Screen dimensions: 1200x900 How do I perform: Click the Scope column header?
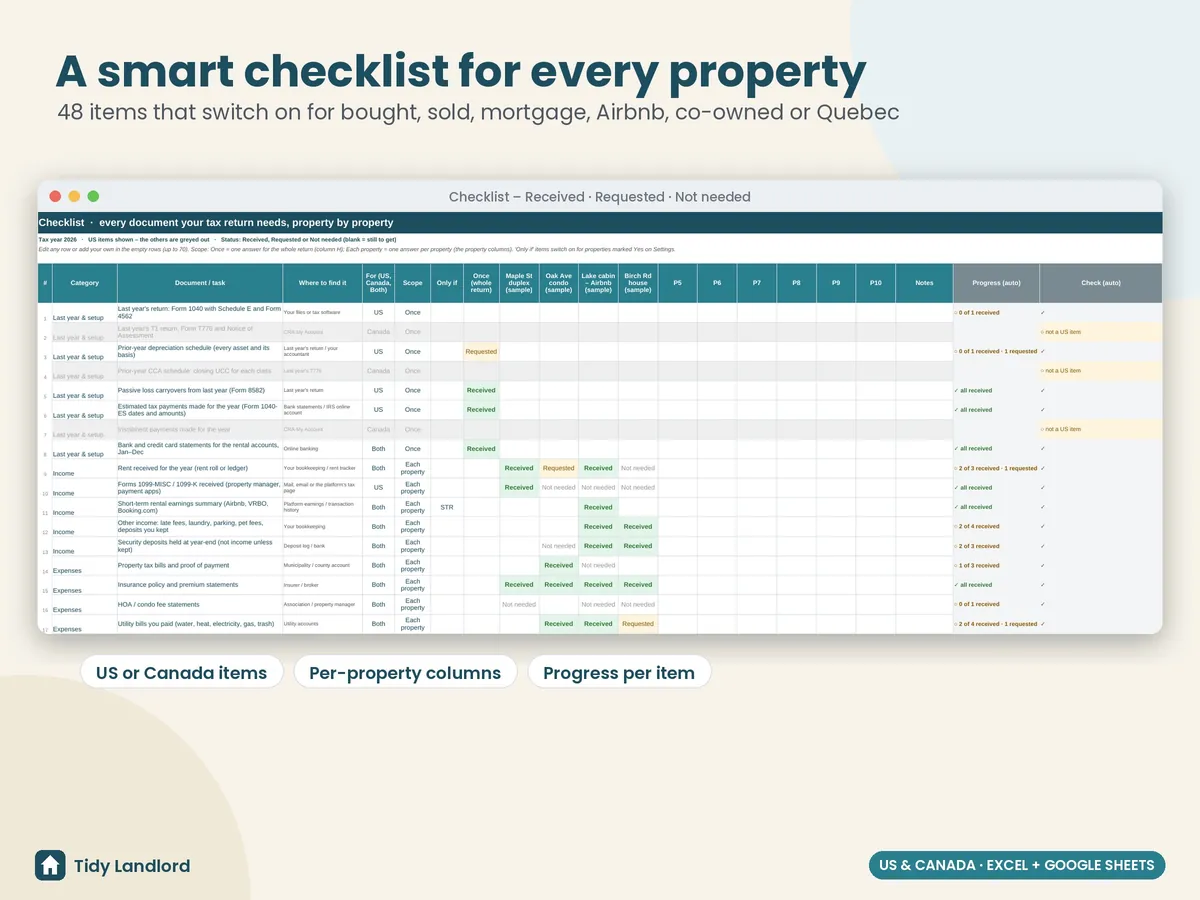tap(412, 283)
